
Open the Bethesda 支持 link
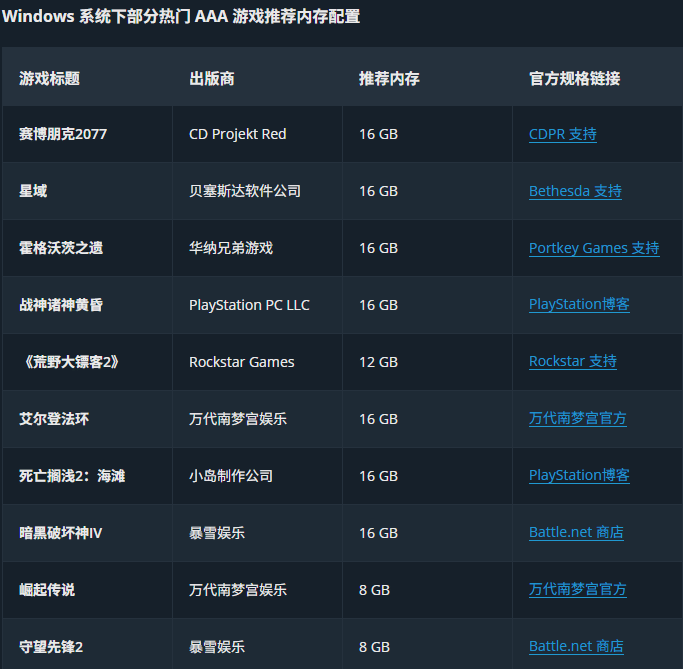pyautogui.click(x=575, y=191)
